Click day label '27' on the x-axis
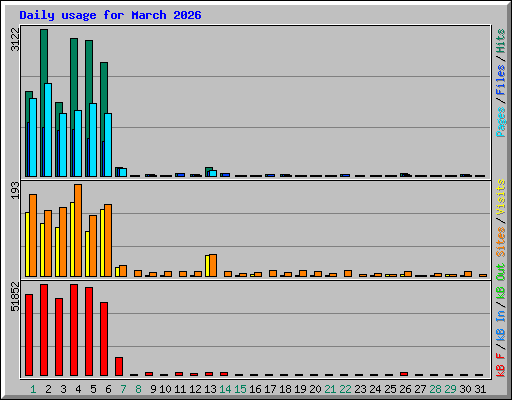Screen dimensions: 512x400 [420, 389]
